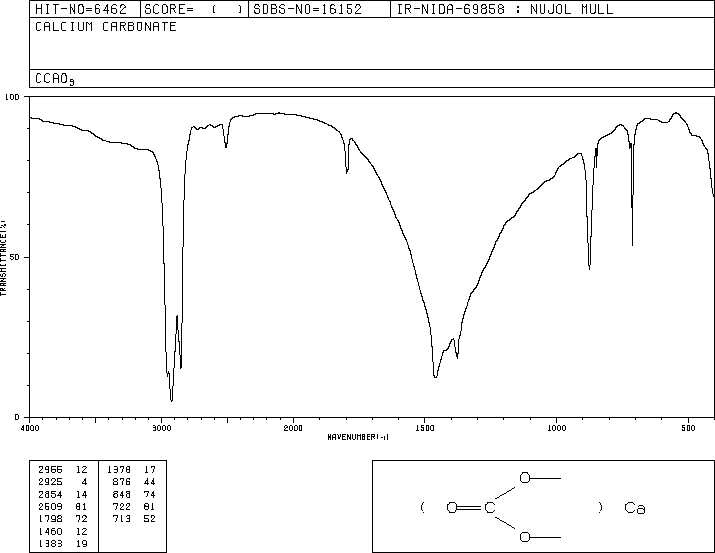The image size is (715, 553).
Task: Click the small spectrum dip near 2509 wavenumber
Action: tap(226, 146)
